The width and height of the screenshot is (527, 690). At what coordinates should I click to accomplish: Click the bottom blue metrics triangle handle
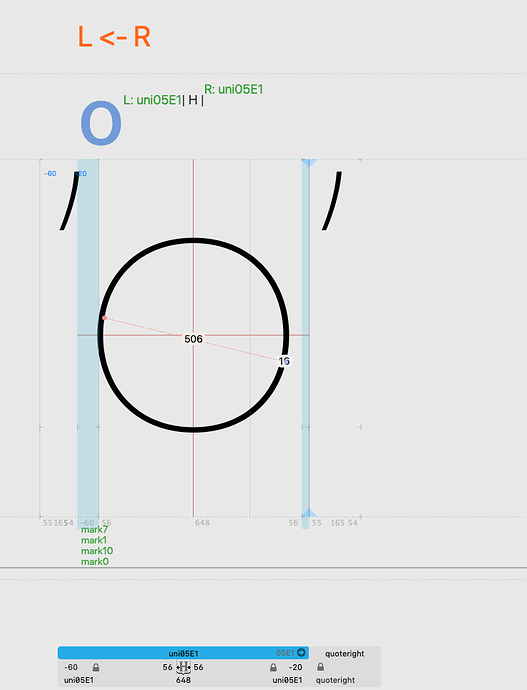pos(309,513)
